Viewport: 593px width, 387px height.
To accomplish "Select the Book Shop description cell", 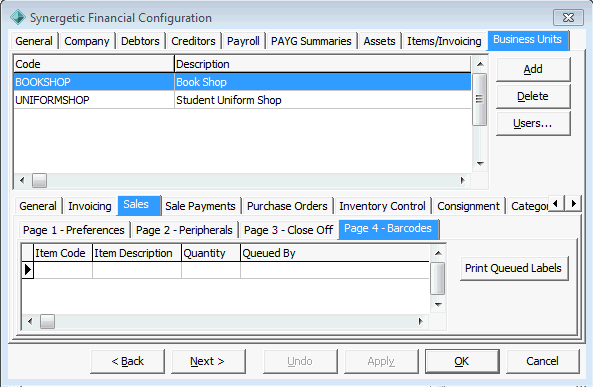I will click(x=323, y=82).
